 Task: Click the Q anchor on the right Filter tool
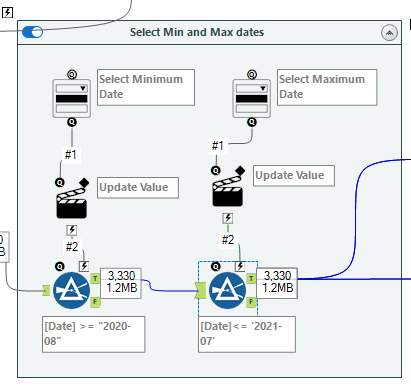pos(216,267)
